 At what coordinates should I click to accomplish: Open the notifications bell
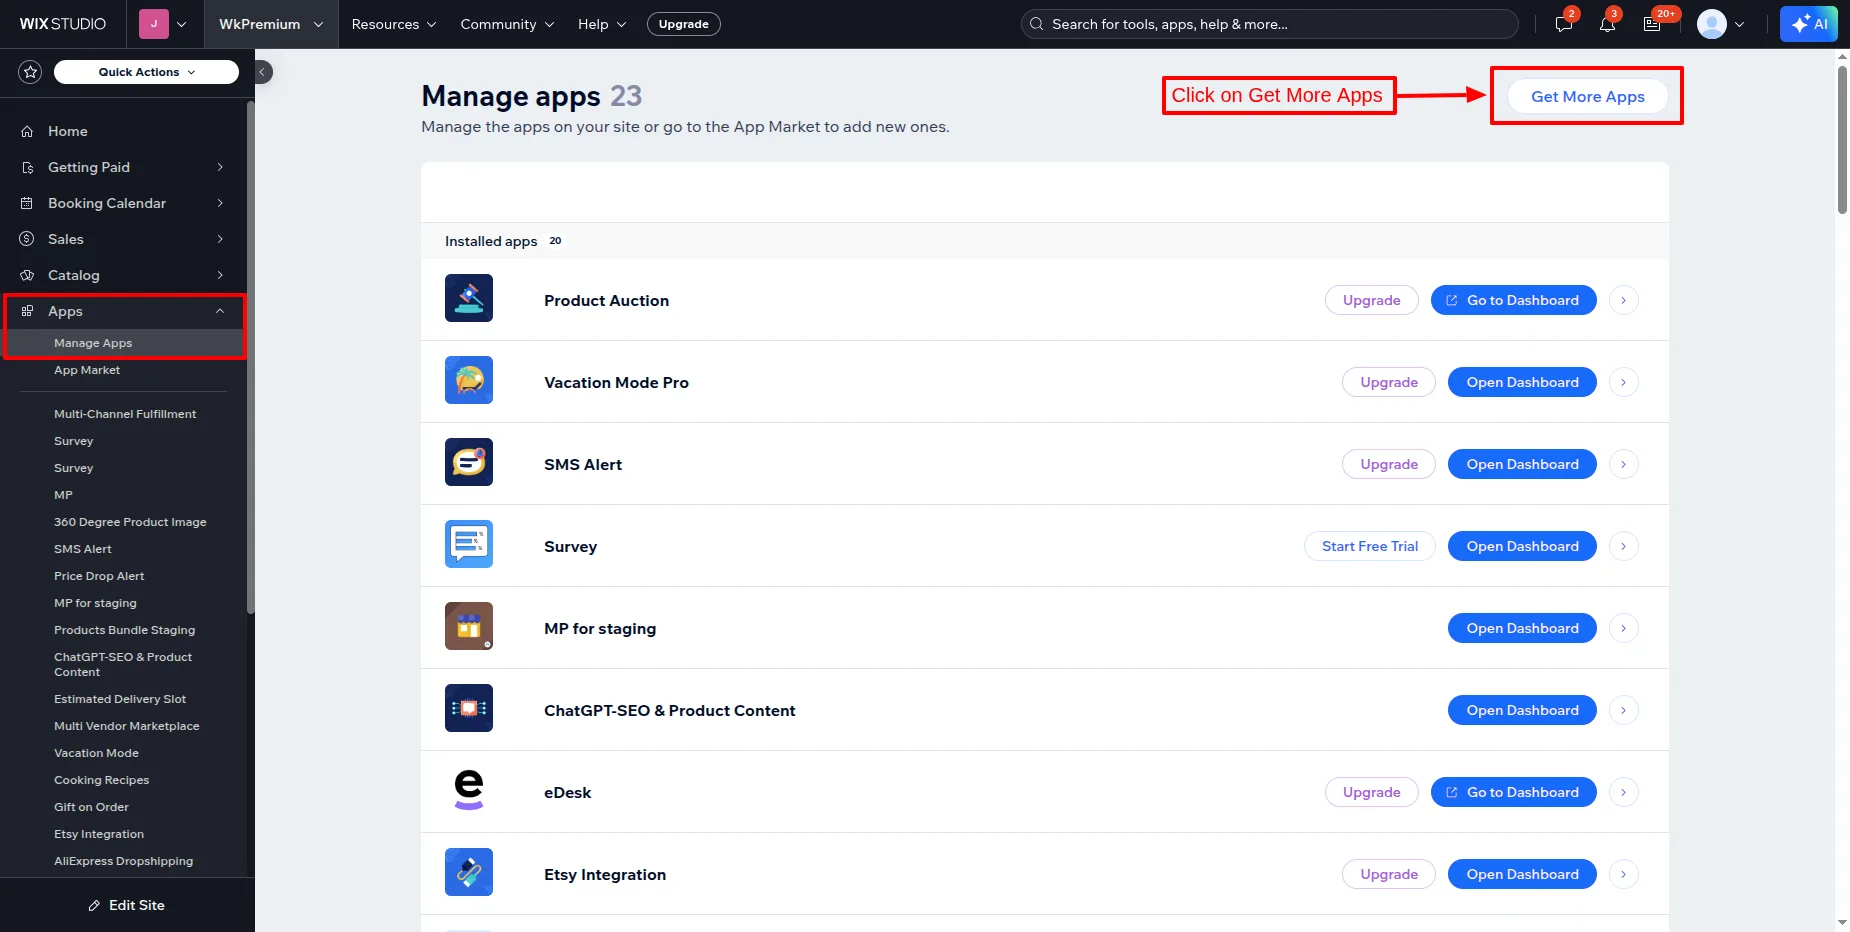click(x=1606, y=24)
